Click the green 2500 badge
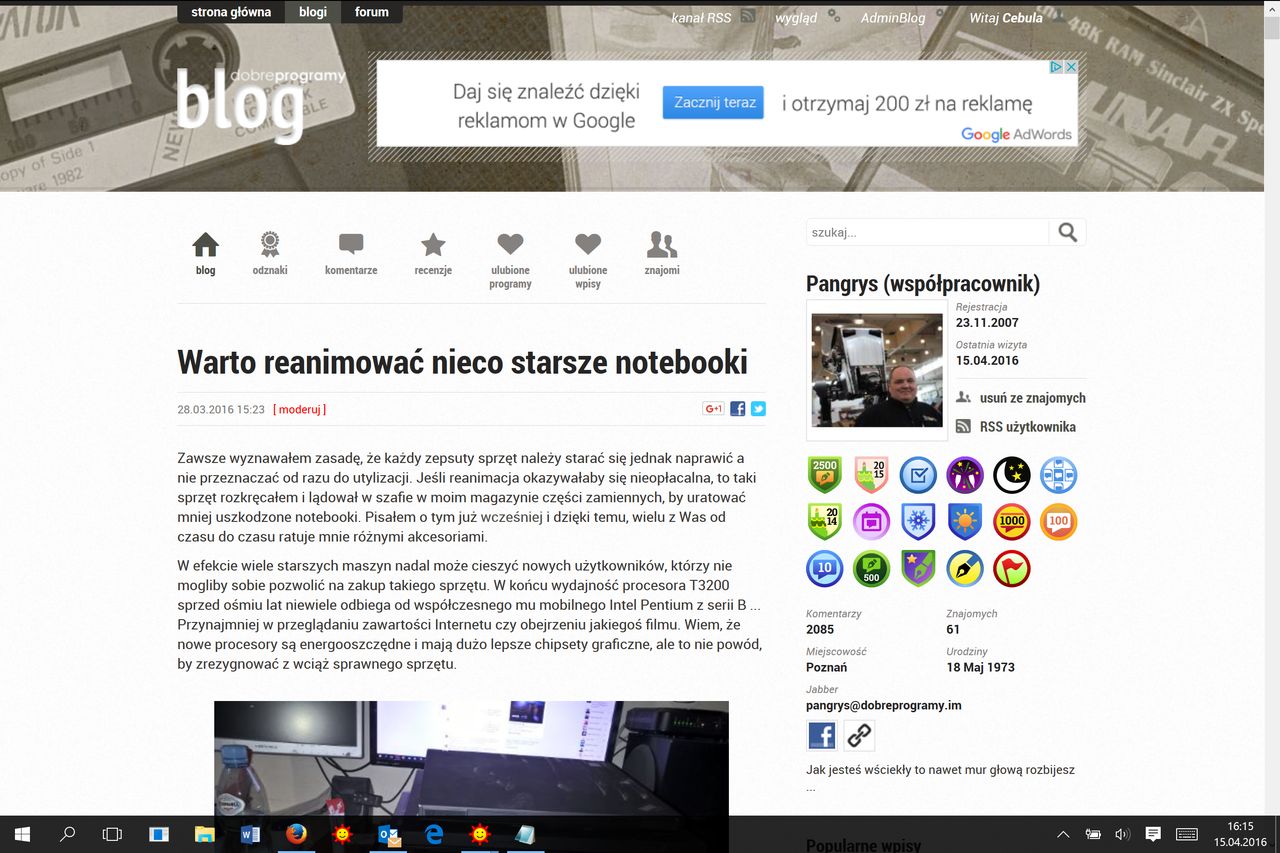The width and height of the screenshot is (1280, 853). tap(825, 475)
